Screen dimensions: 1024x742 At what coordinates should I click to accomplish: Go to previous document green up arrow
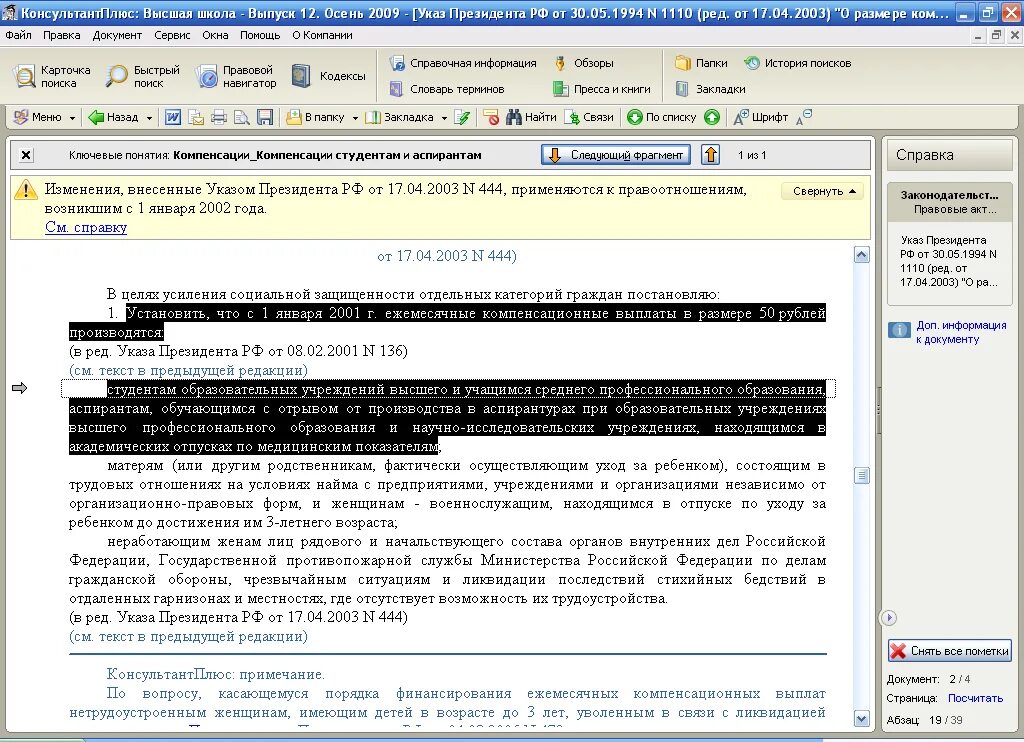tap(712, 118)
